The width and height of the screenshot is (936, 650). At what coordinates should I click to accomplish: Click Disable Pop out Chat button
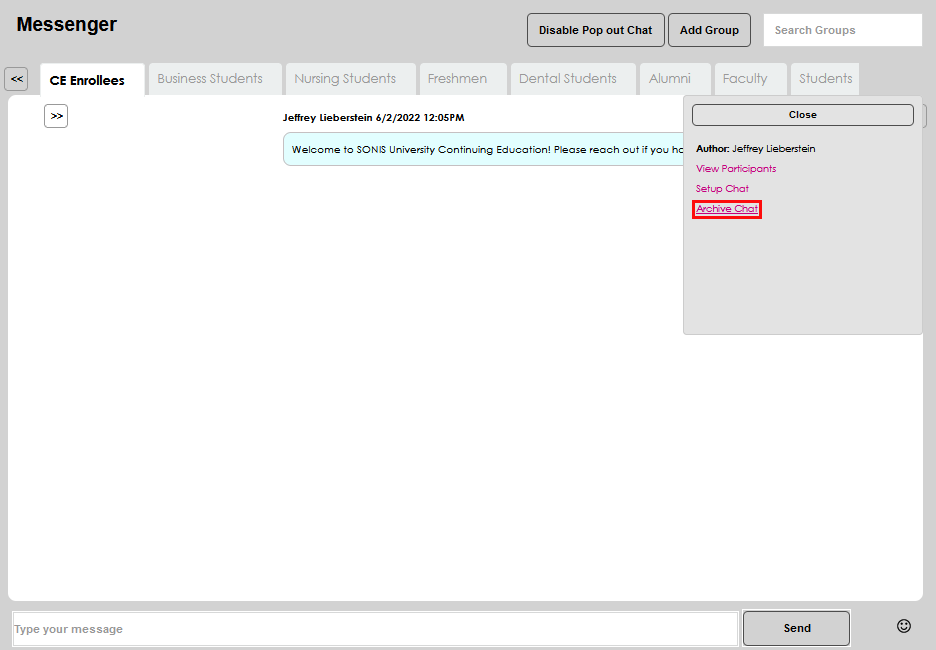pyautogui.click(x=596, y=30)
